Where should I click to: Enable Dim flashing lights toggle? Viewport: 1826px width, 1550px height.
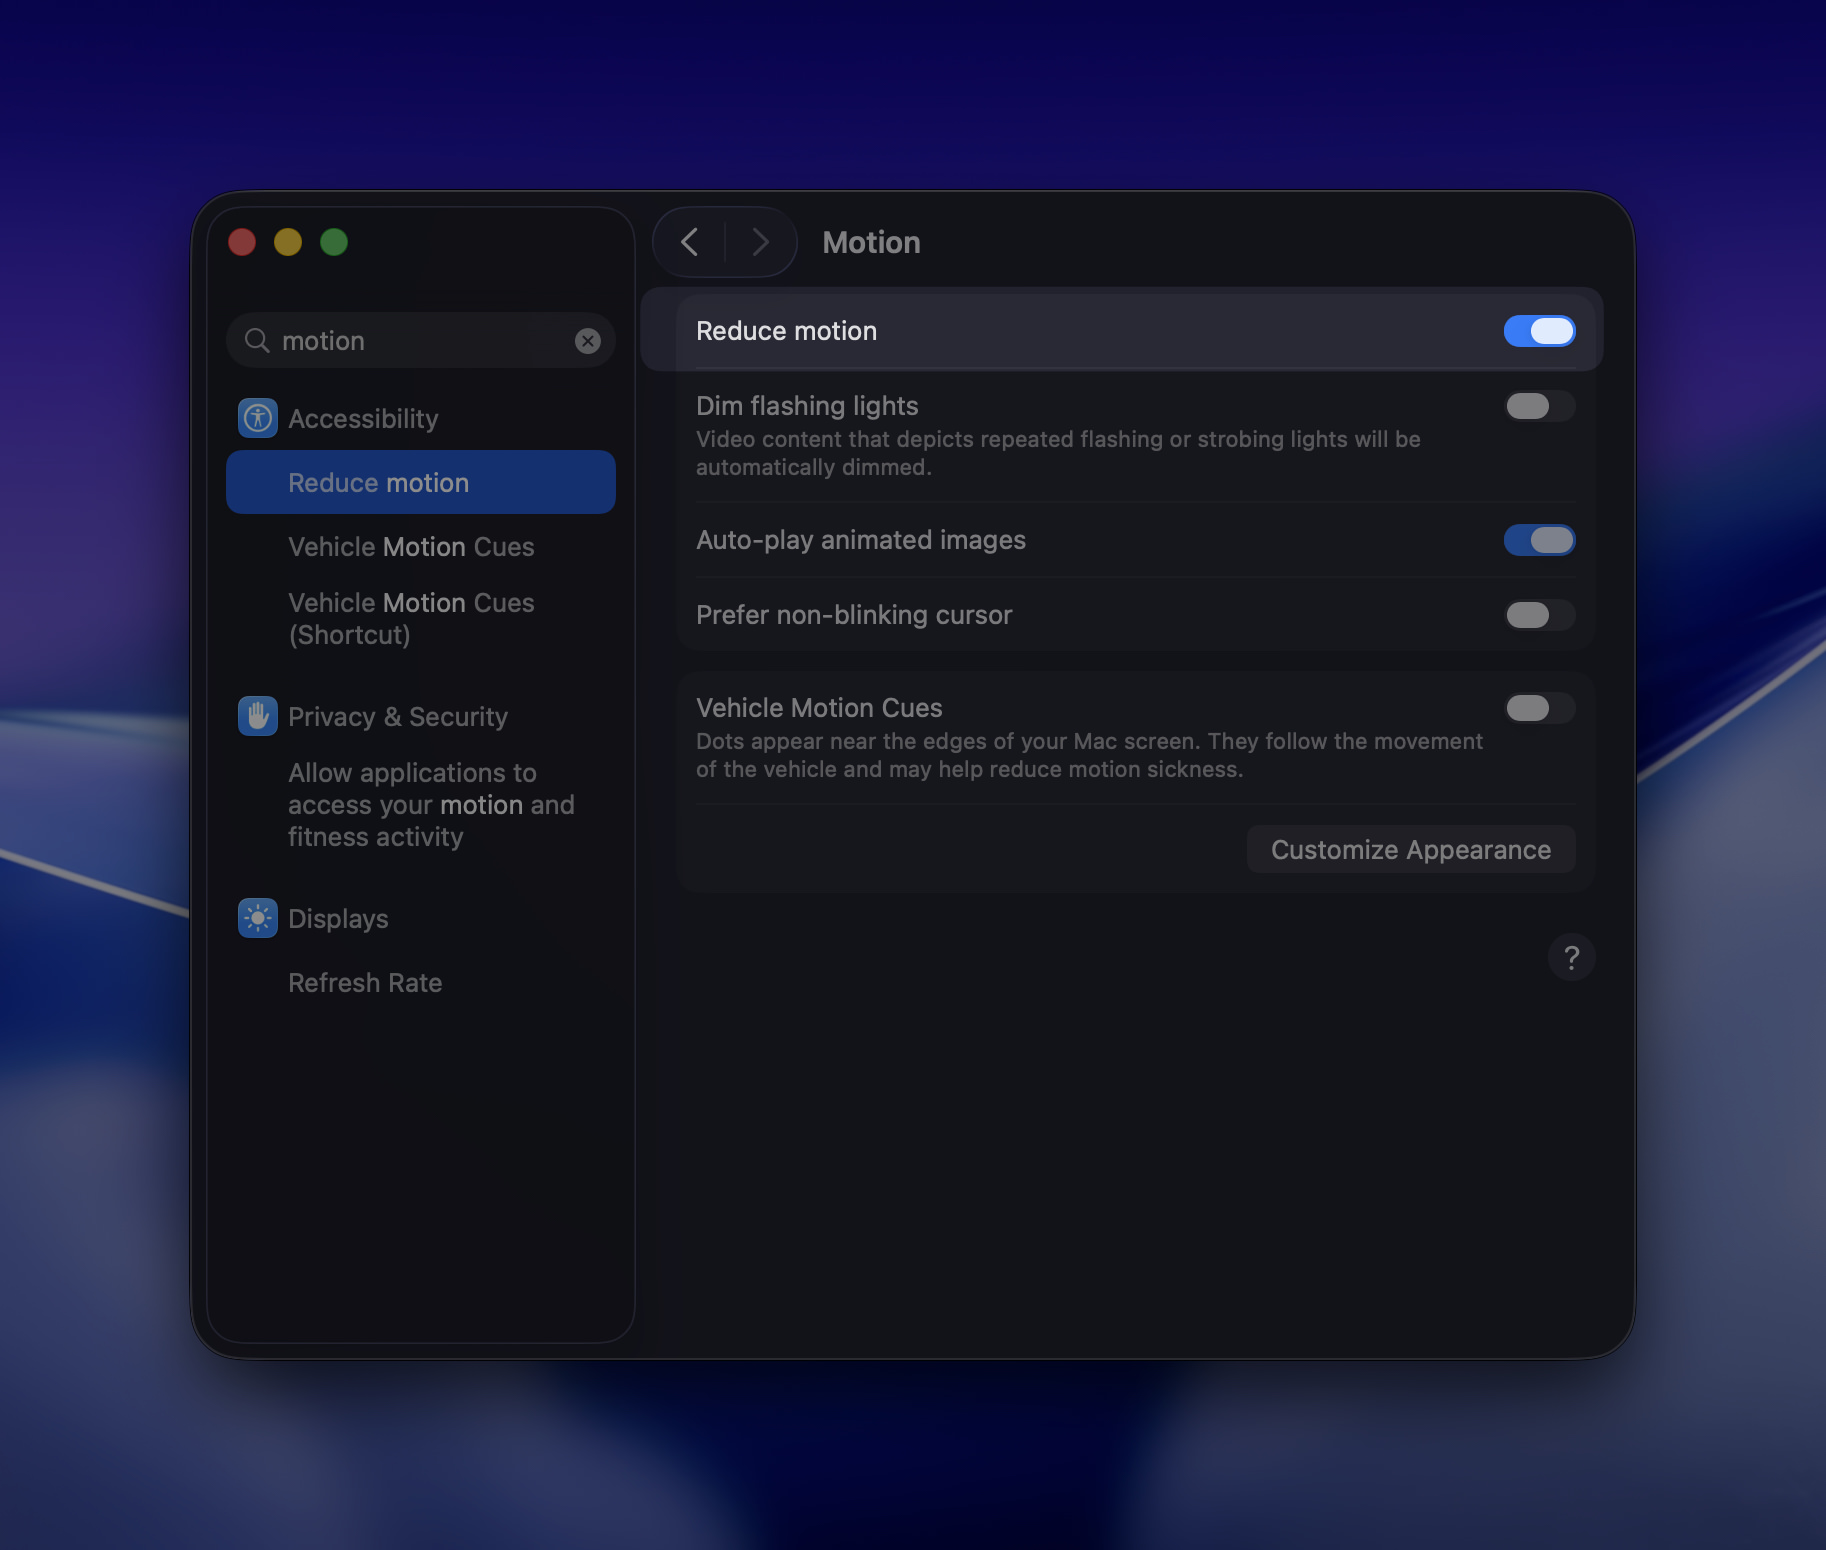(1539, 406)
